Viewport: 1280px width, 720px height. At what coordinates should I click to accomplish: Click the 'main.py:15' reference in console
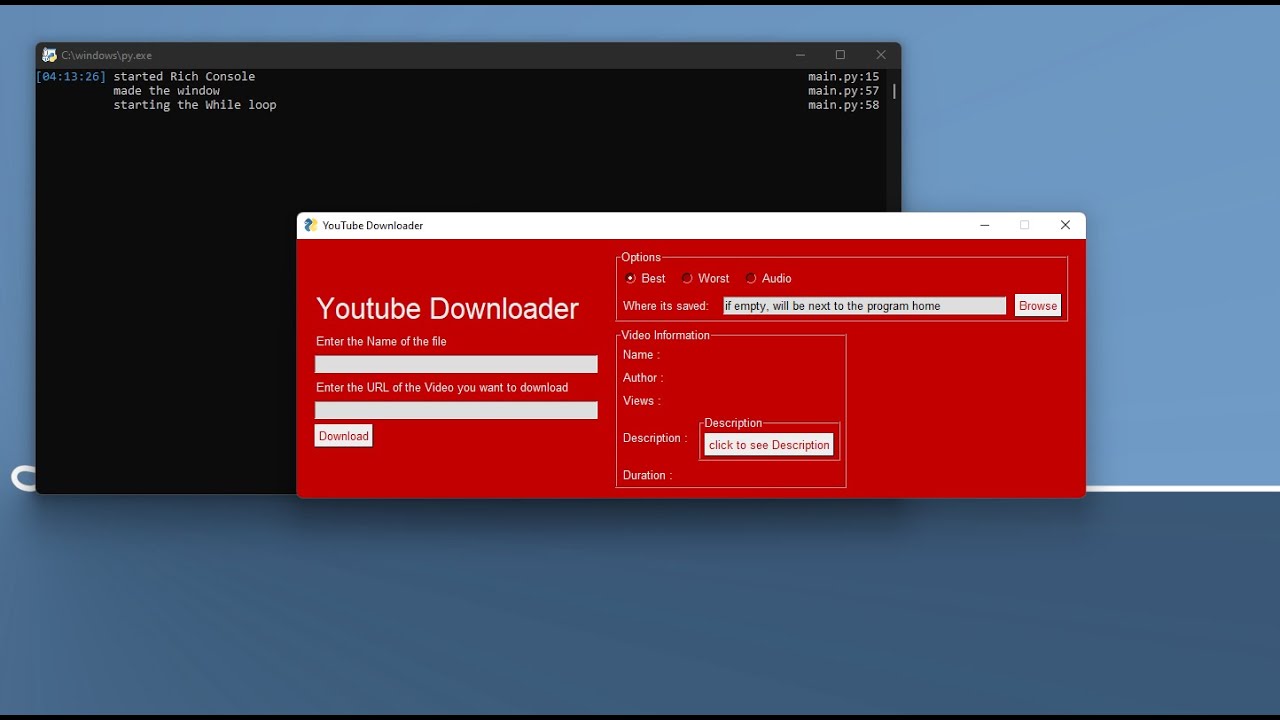844,76
